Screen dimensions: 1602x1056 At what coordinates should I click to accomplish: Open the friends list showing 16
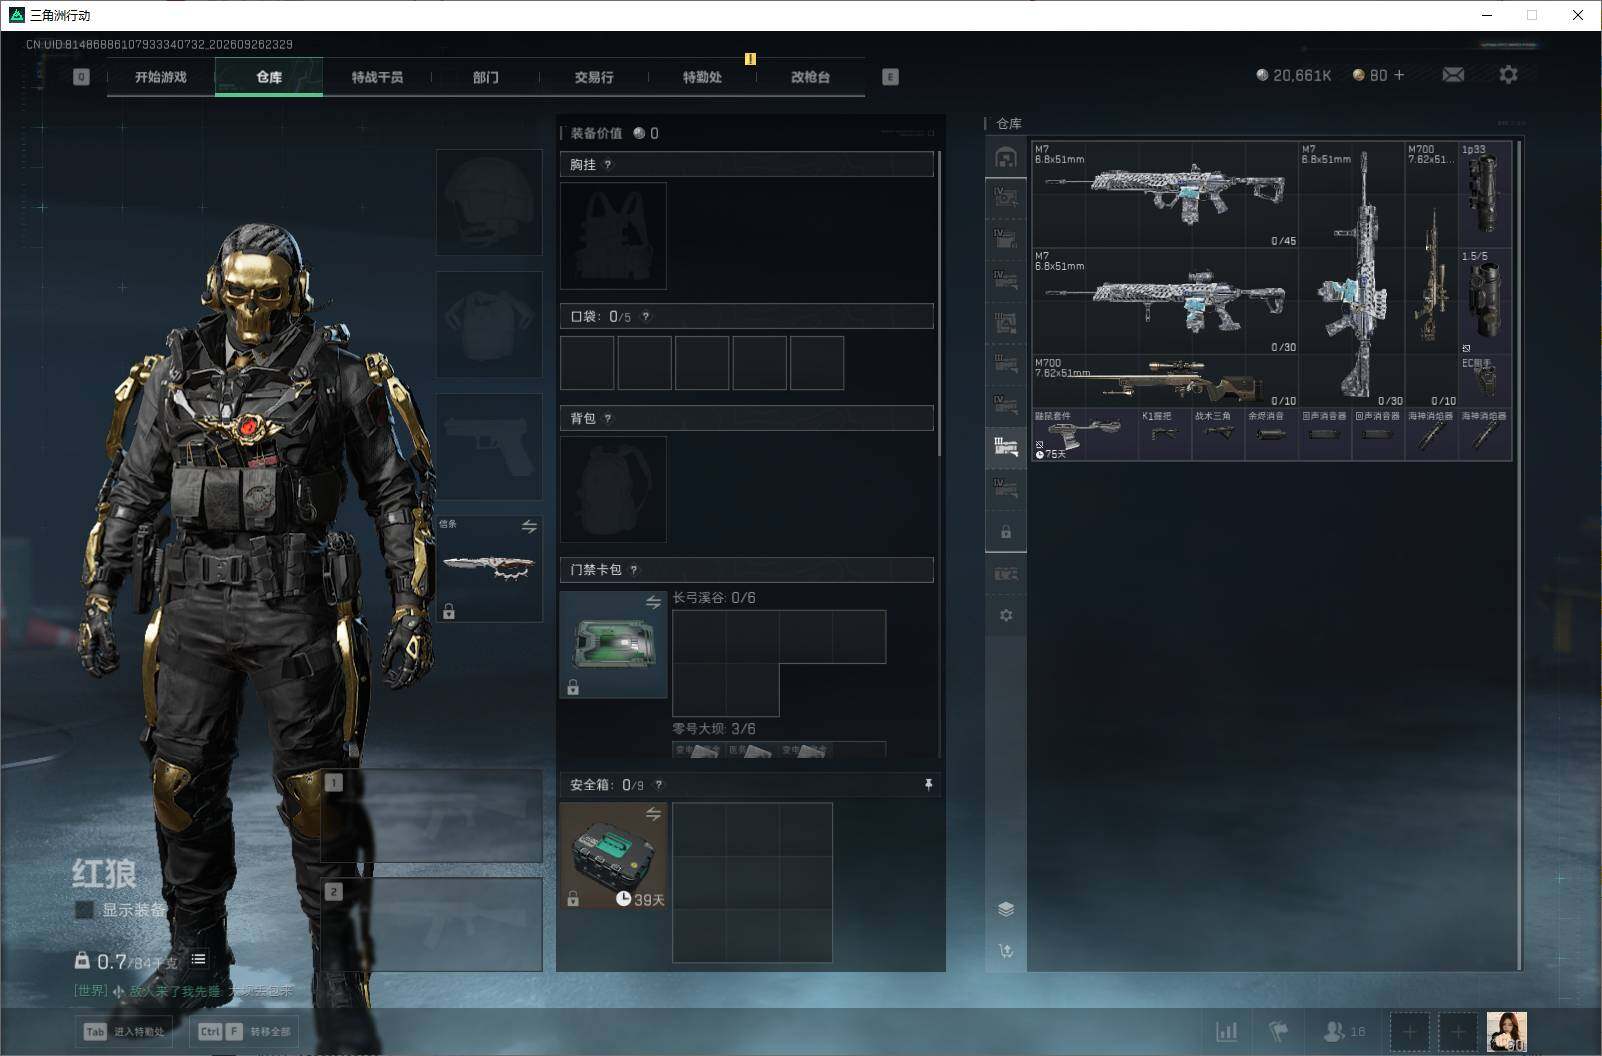coord(1344,1031)
